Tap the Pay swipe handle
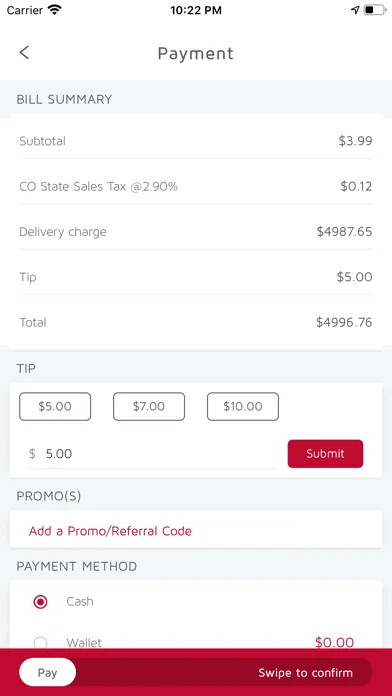 point(48,672)
